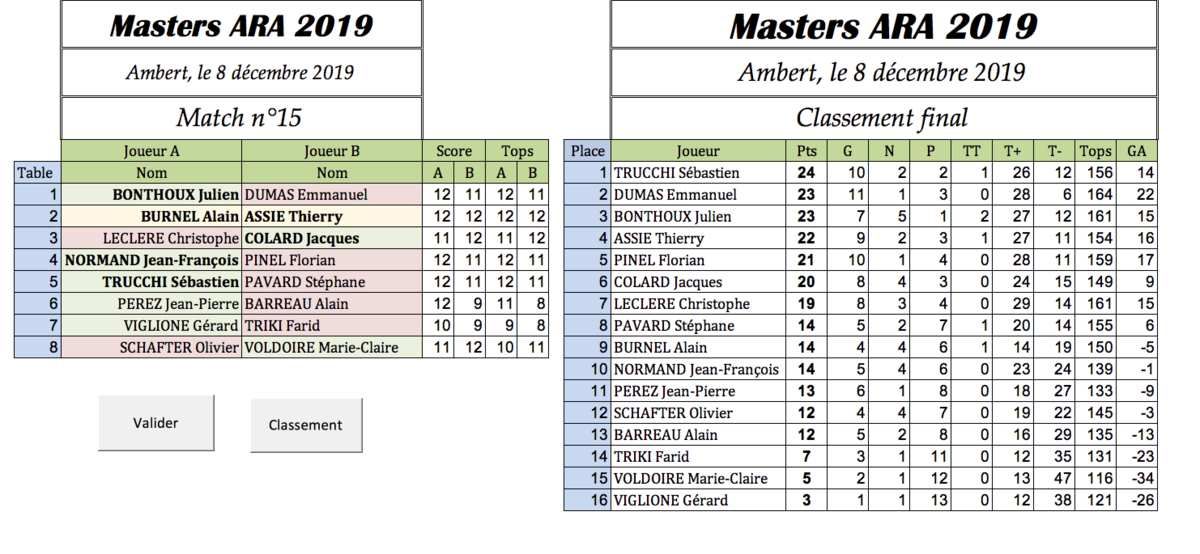1200x554 pixels.
Task: Click the Joueur A column header
Action: (x=151, y=151)
